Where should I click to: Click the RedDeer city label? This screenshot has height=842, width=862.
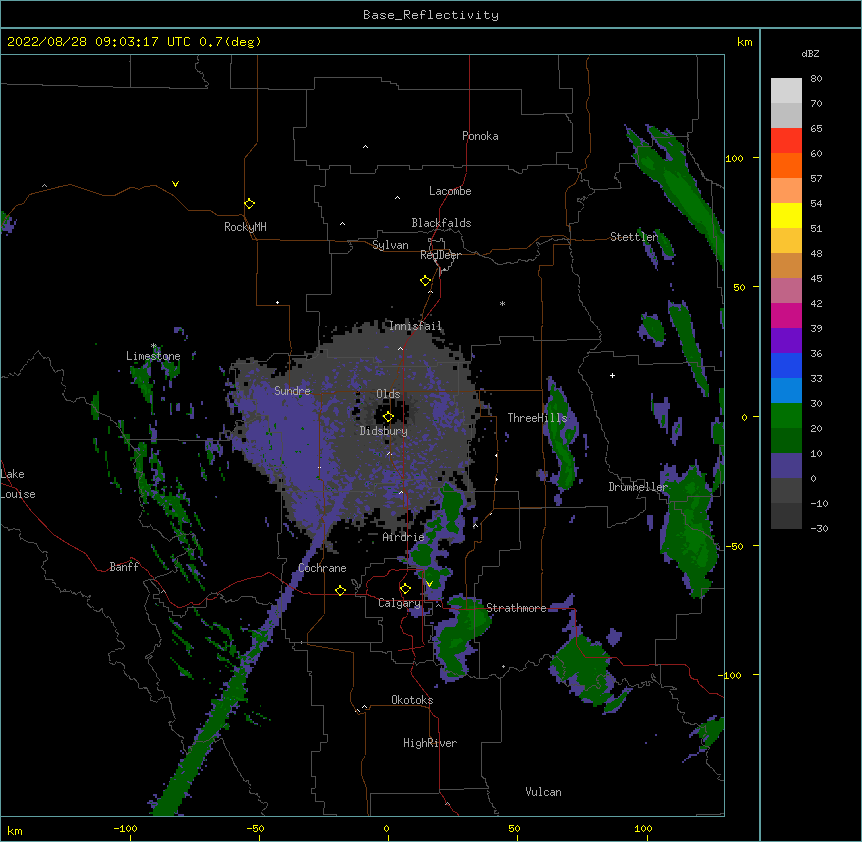pos(440,255)
